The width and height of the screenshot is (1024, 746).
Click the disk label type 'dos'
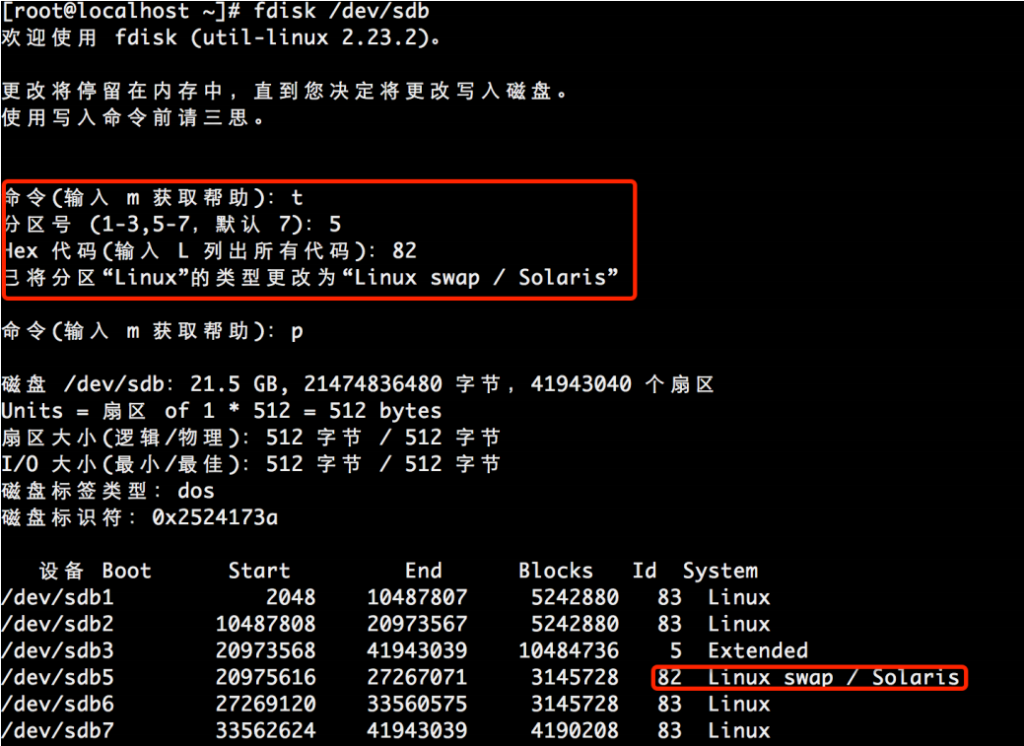[x=195, y=491]
